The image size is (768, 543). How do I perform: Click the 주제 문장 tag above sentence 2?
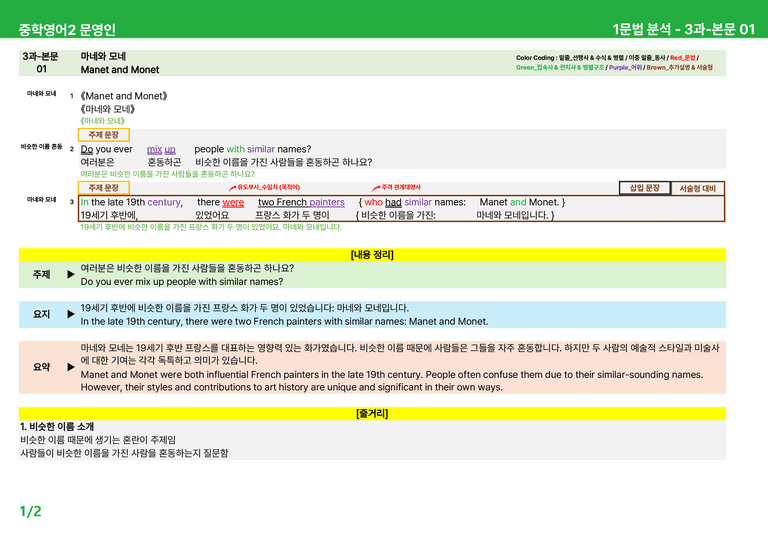(x=104, y=135)
